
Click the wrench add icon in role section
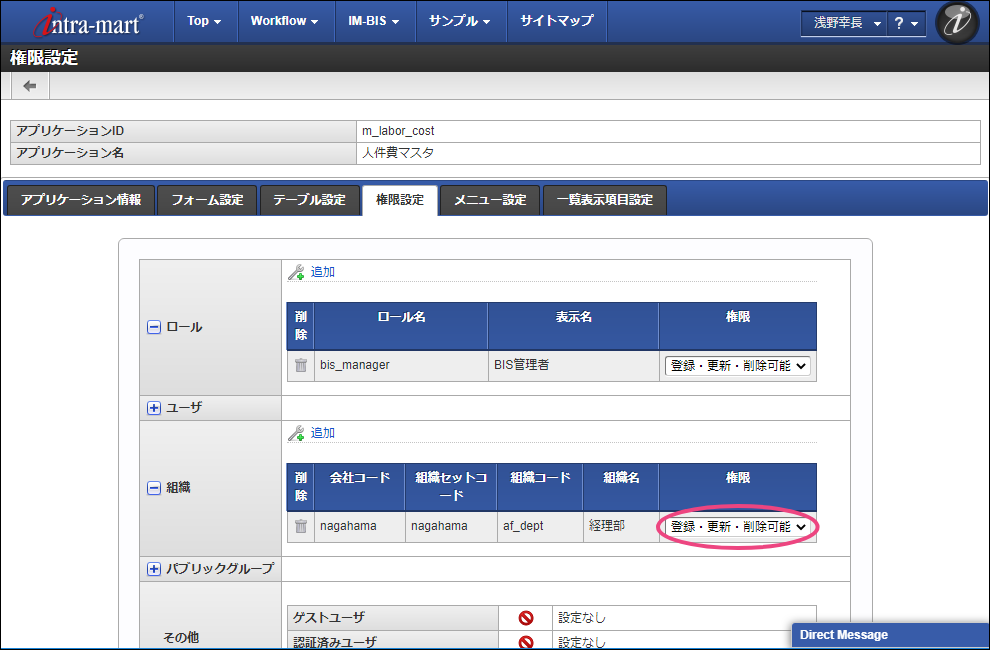(296, 272)
